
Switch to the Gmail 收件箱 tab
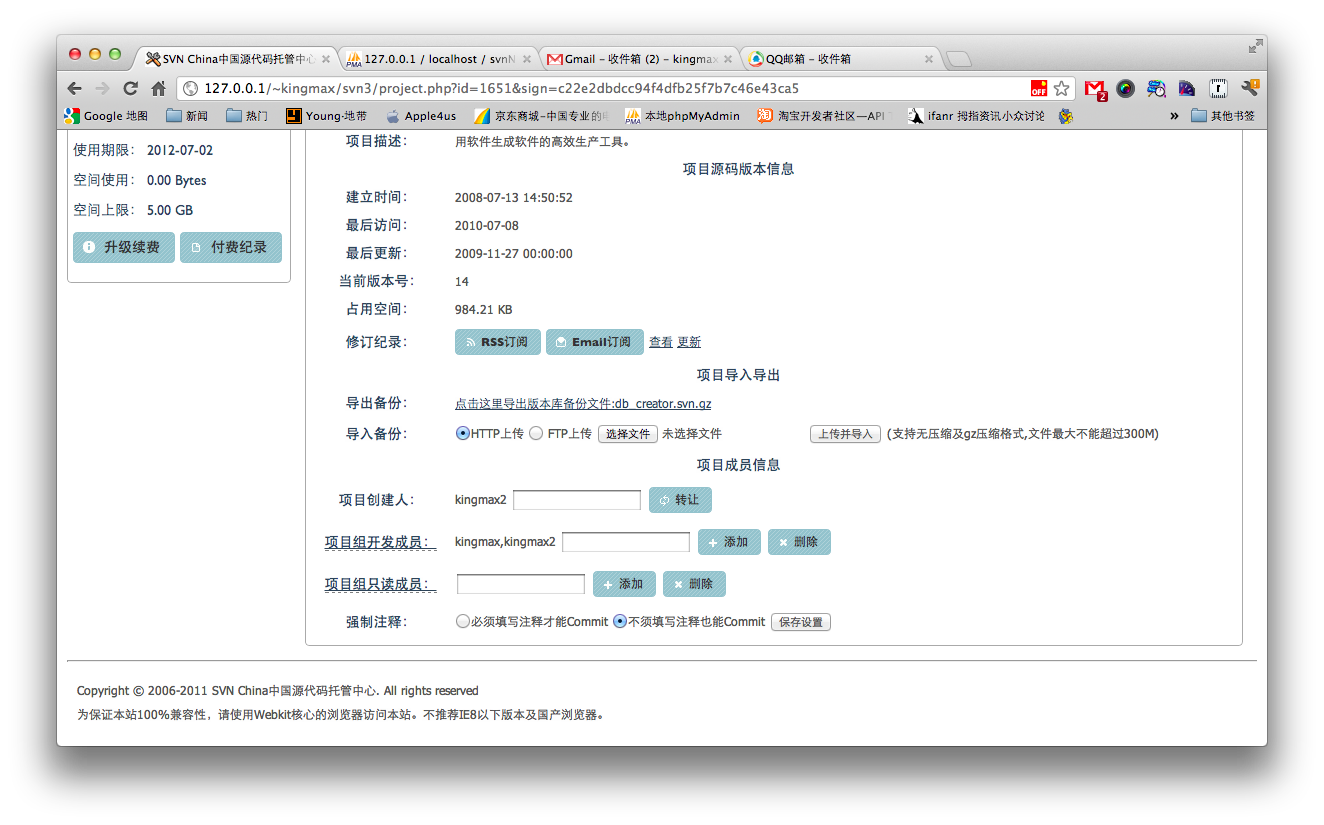click(x=640, y=59)
